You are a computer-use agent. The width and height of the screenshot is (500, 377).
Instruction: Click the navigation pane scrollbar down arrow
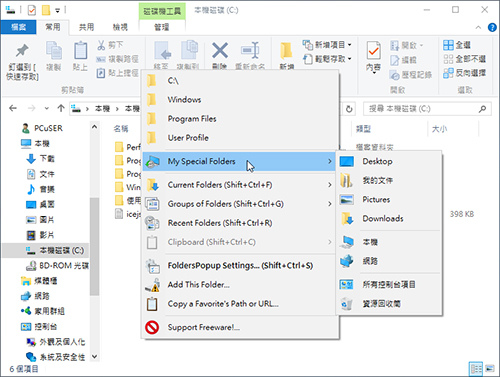[x=95, y=357]
